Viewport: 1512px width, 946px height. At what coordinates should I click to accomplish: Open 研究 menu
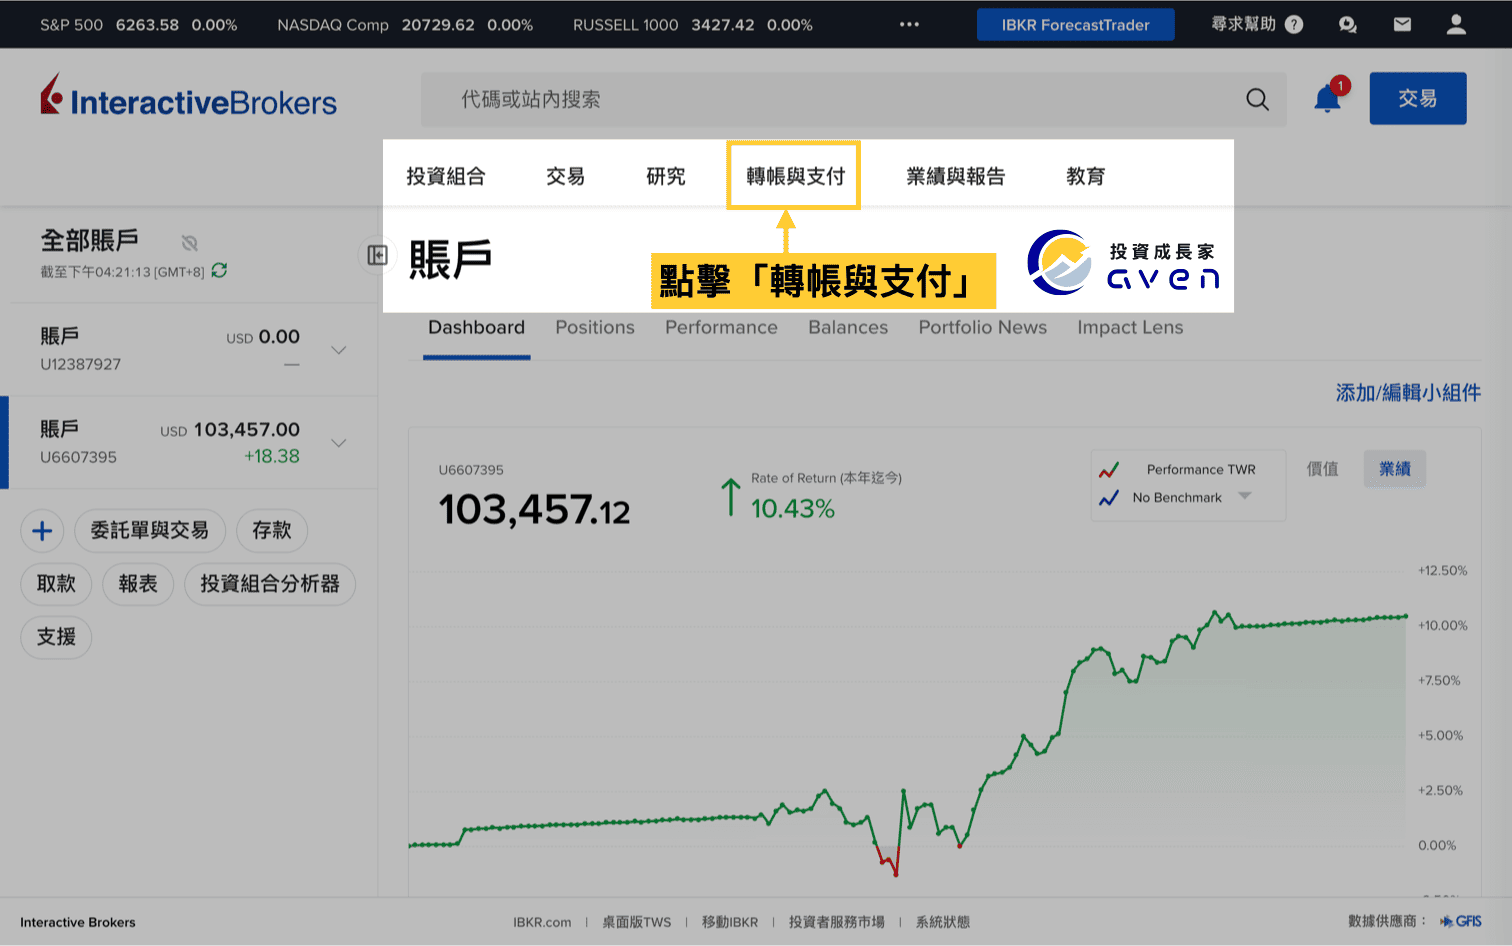666,176
